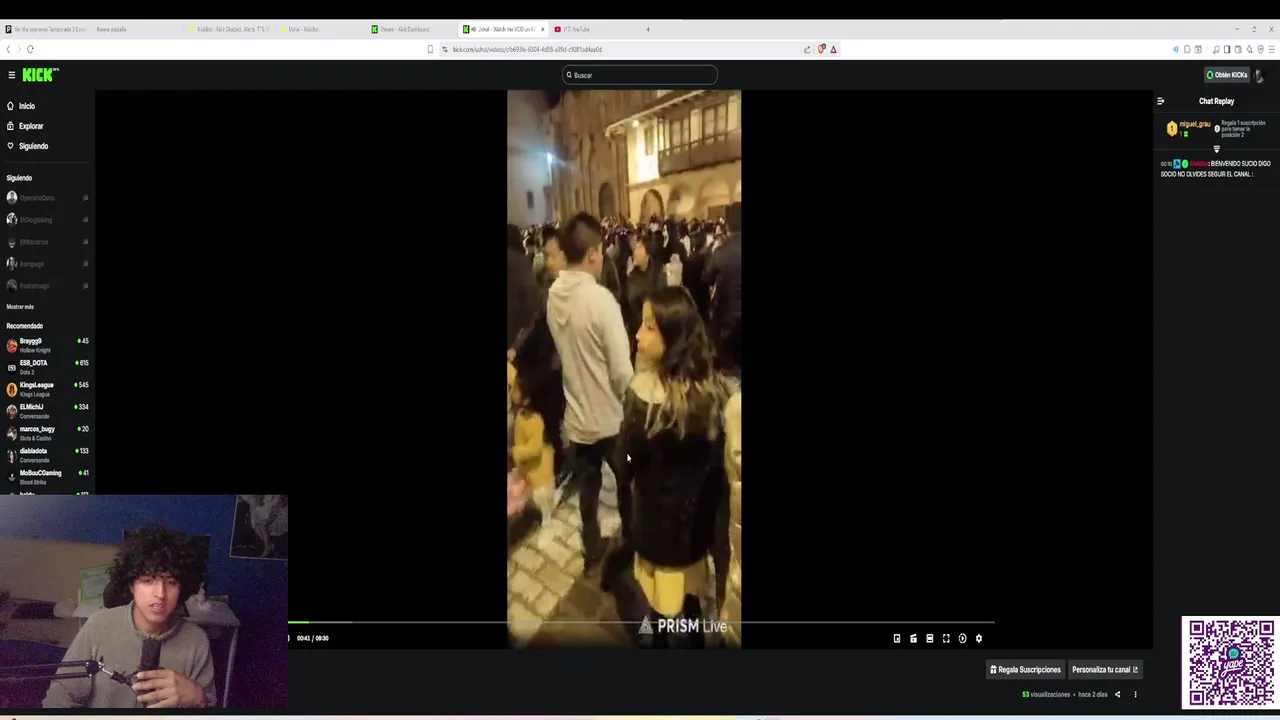
Task: Click Mostrar más in the following list
Action: 20,307
